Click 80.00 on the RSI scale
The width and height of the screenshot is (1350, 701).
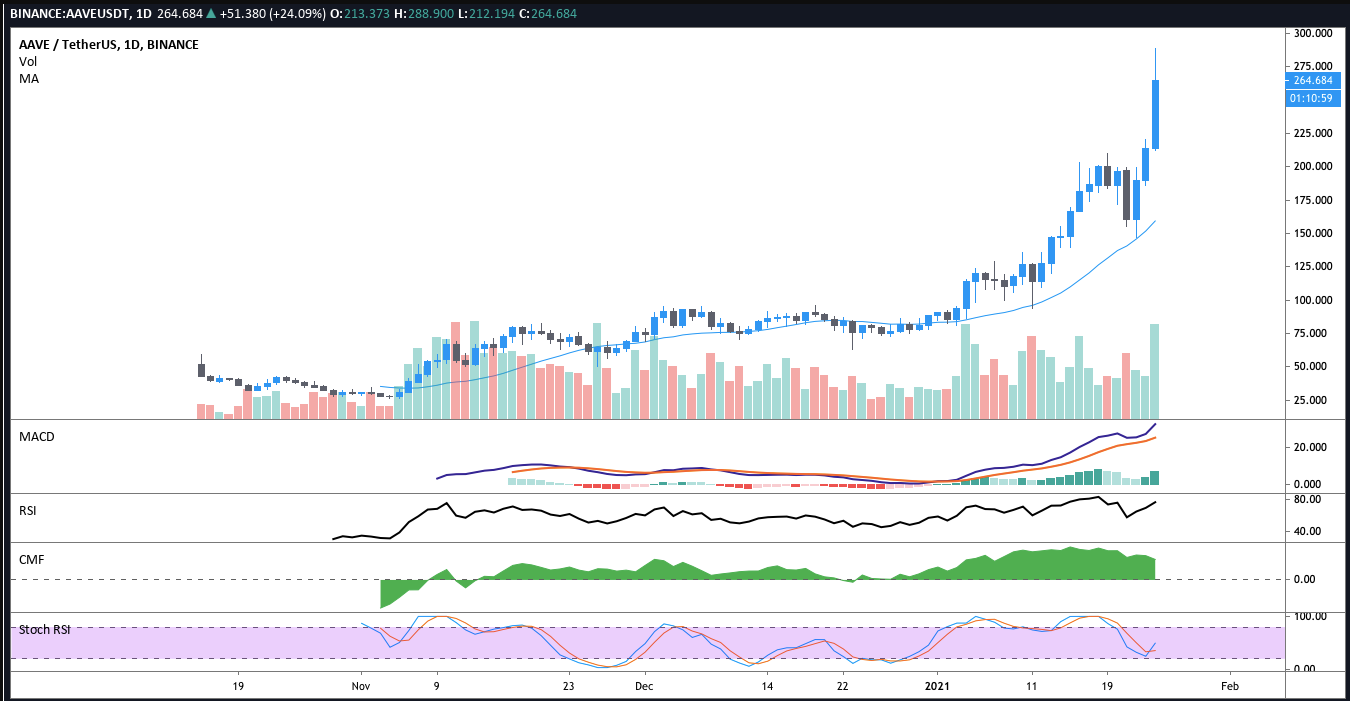click(x=1303, y=498)
